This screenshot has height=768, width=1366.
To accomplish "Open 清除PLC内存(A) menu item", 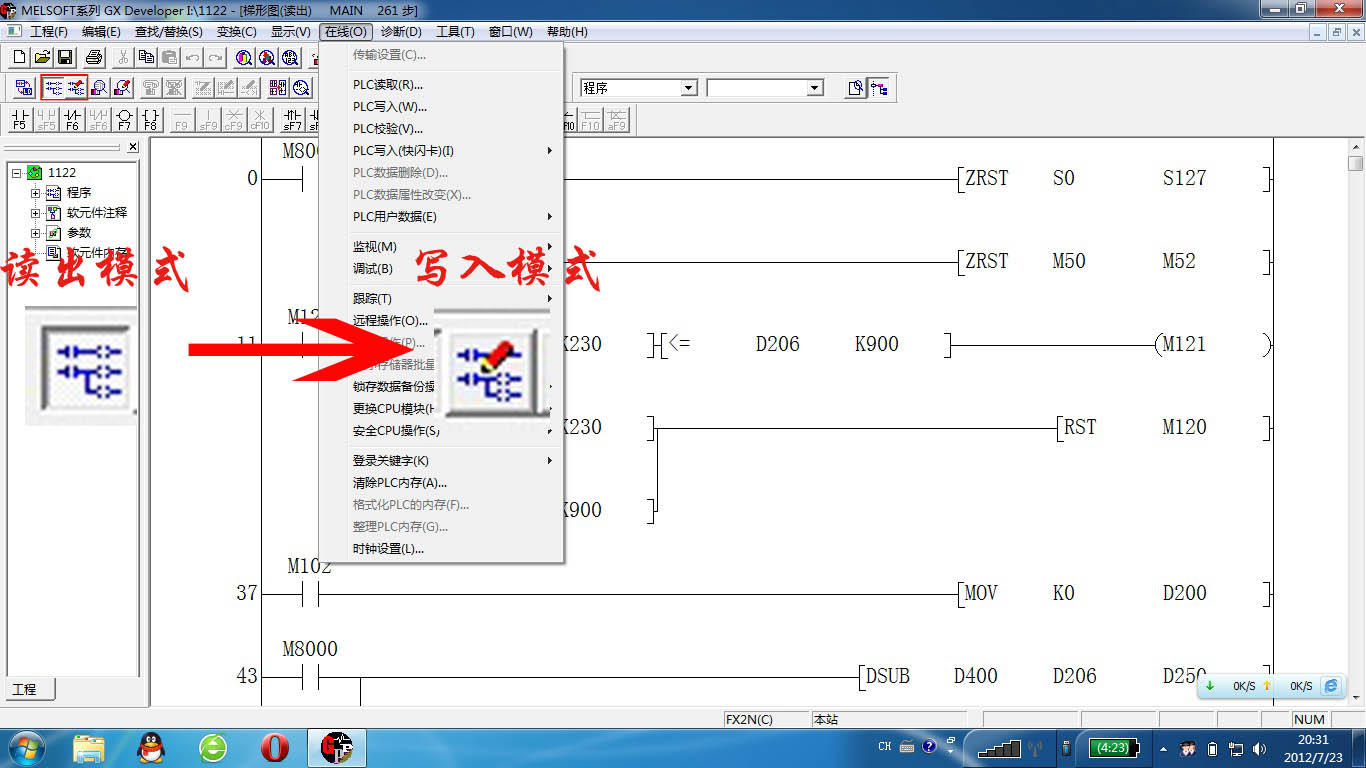I will pos(400,483).
